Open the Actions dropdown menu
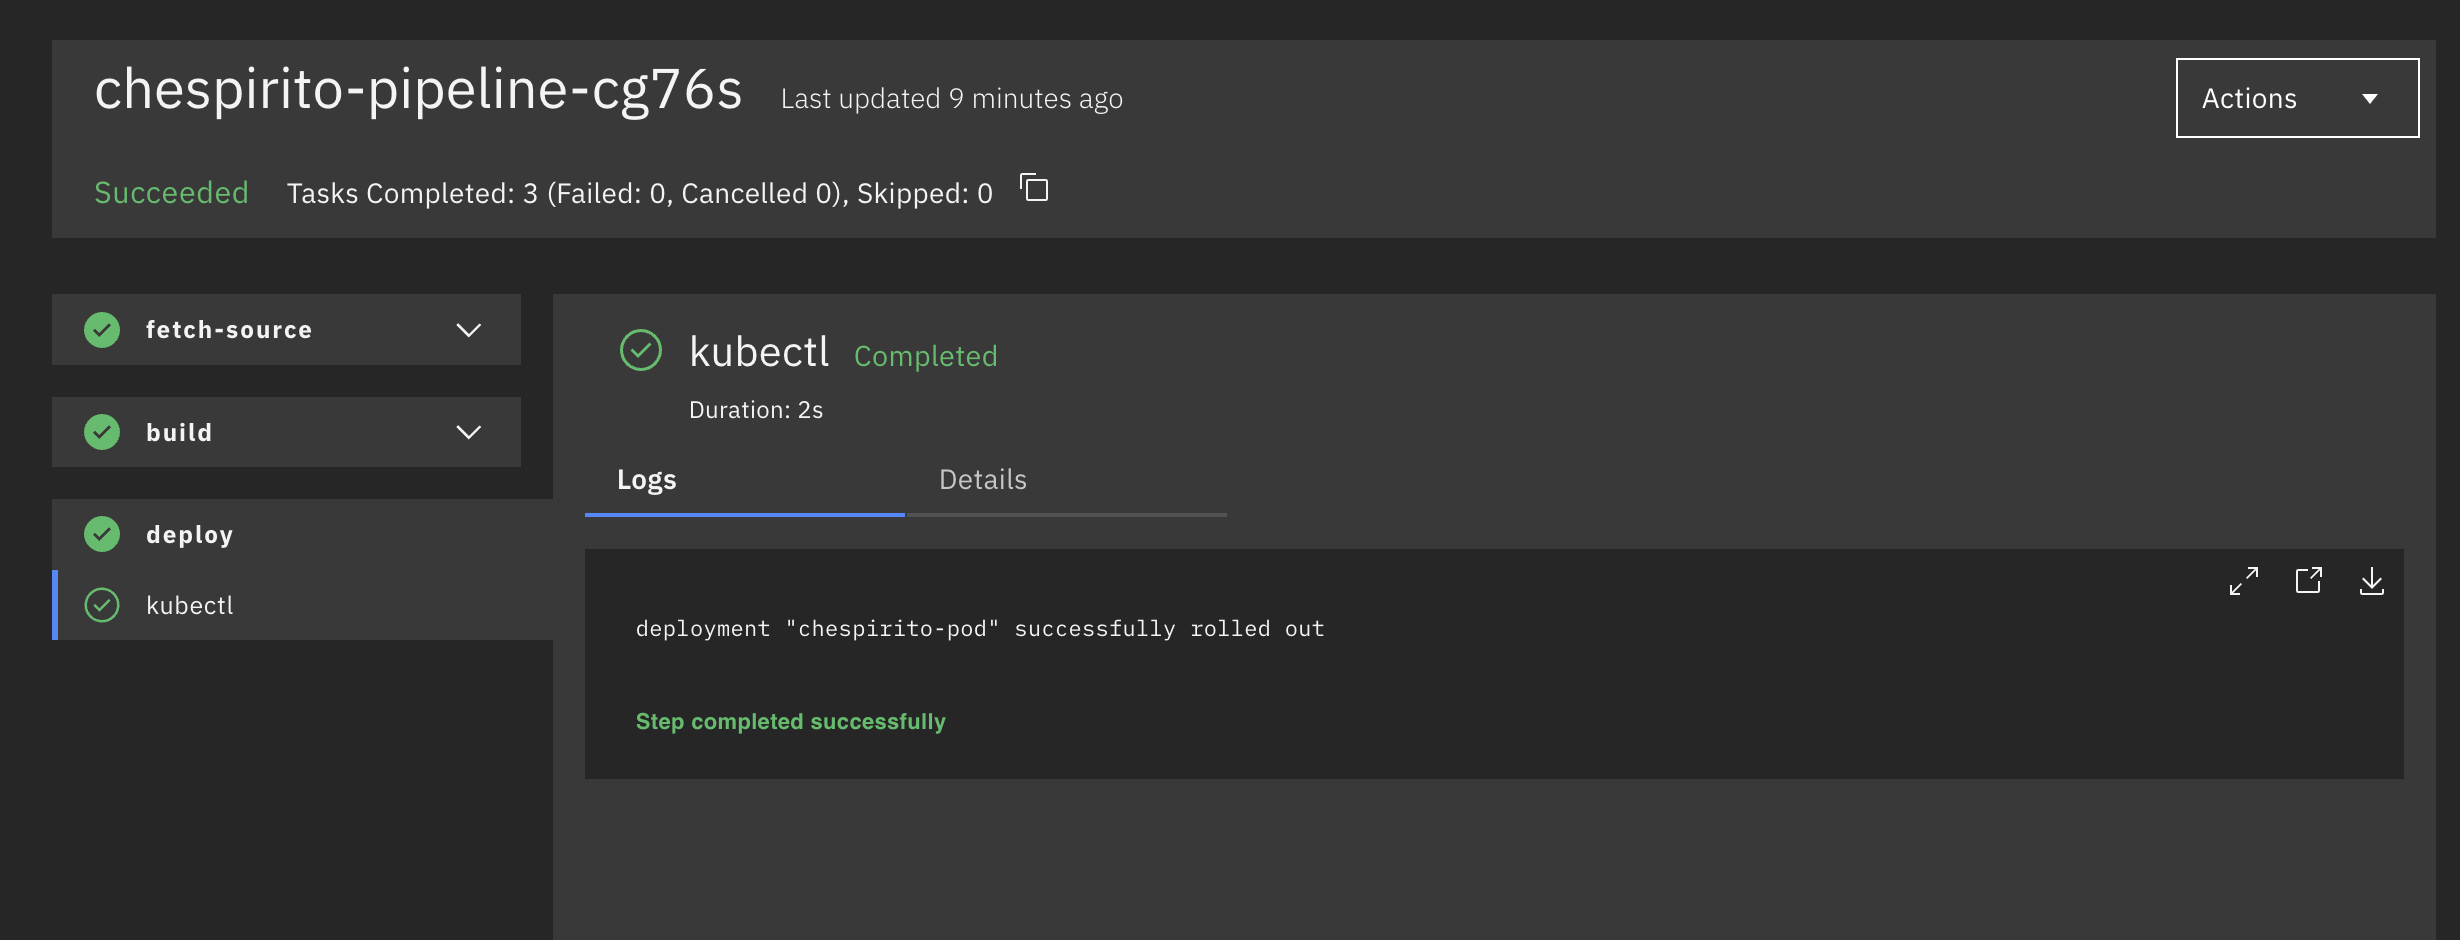This screenshot has height=940, width=2460. 2296,98
